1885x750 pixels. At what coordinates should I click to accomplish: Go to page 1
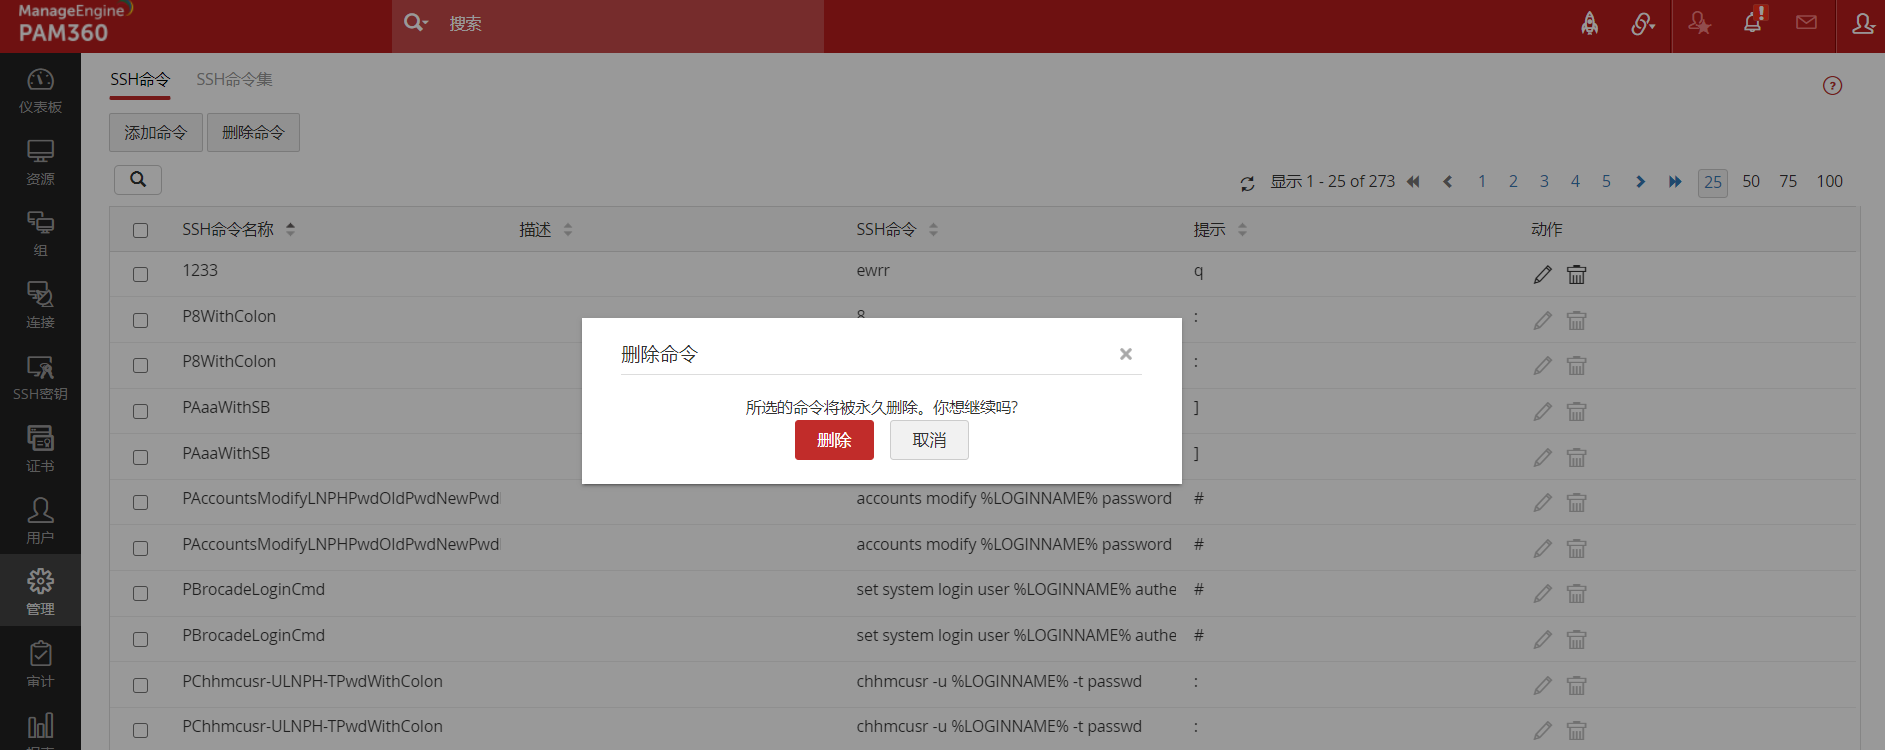(x=1482, y=181)
